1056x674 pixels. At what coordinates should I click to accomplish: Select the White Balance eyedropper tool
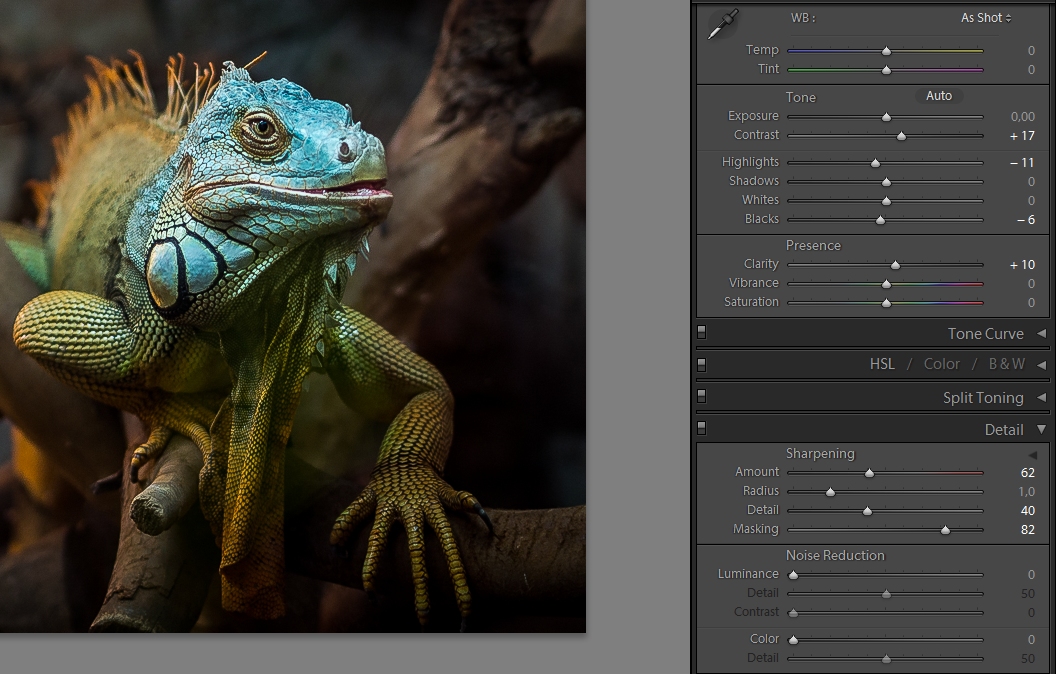pos(720,24)
